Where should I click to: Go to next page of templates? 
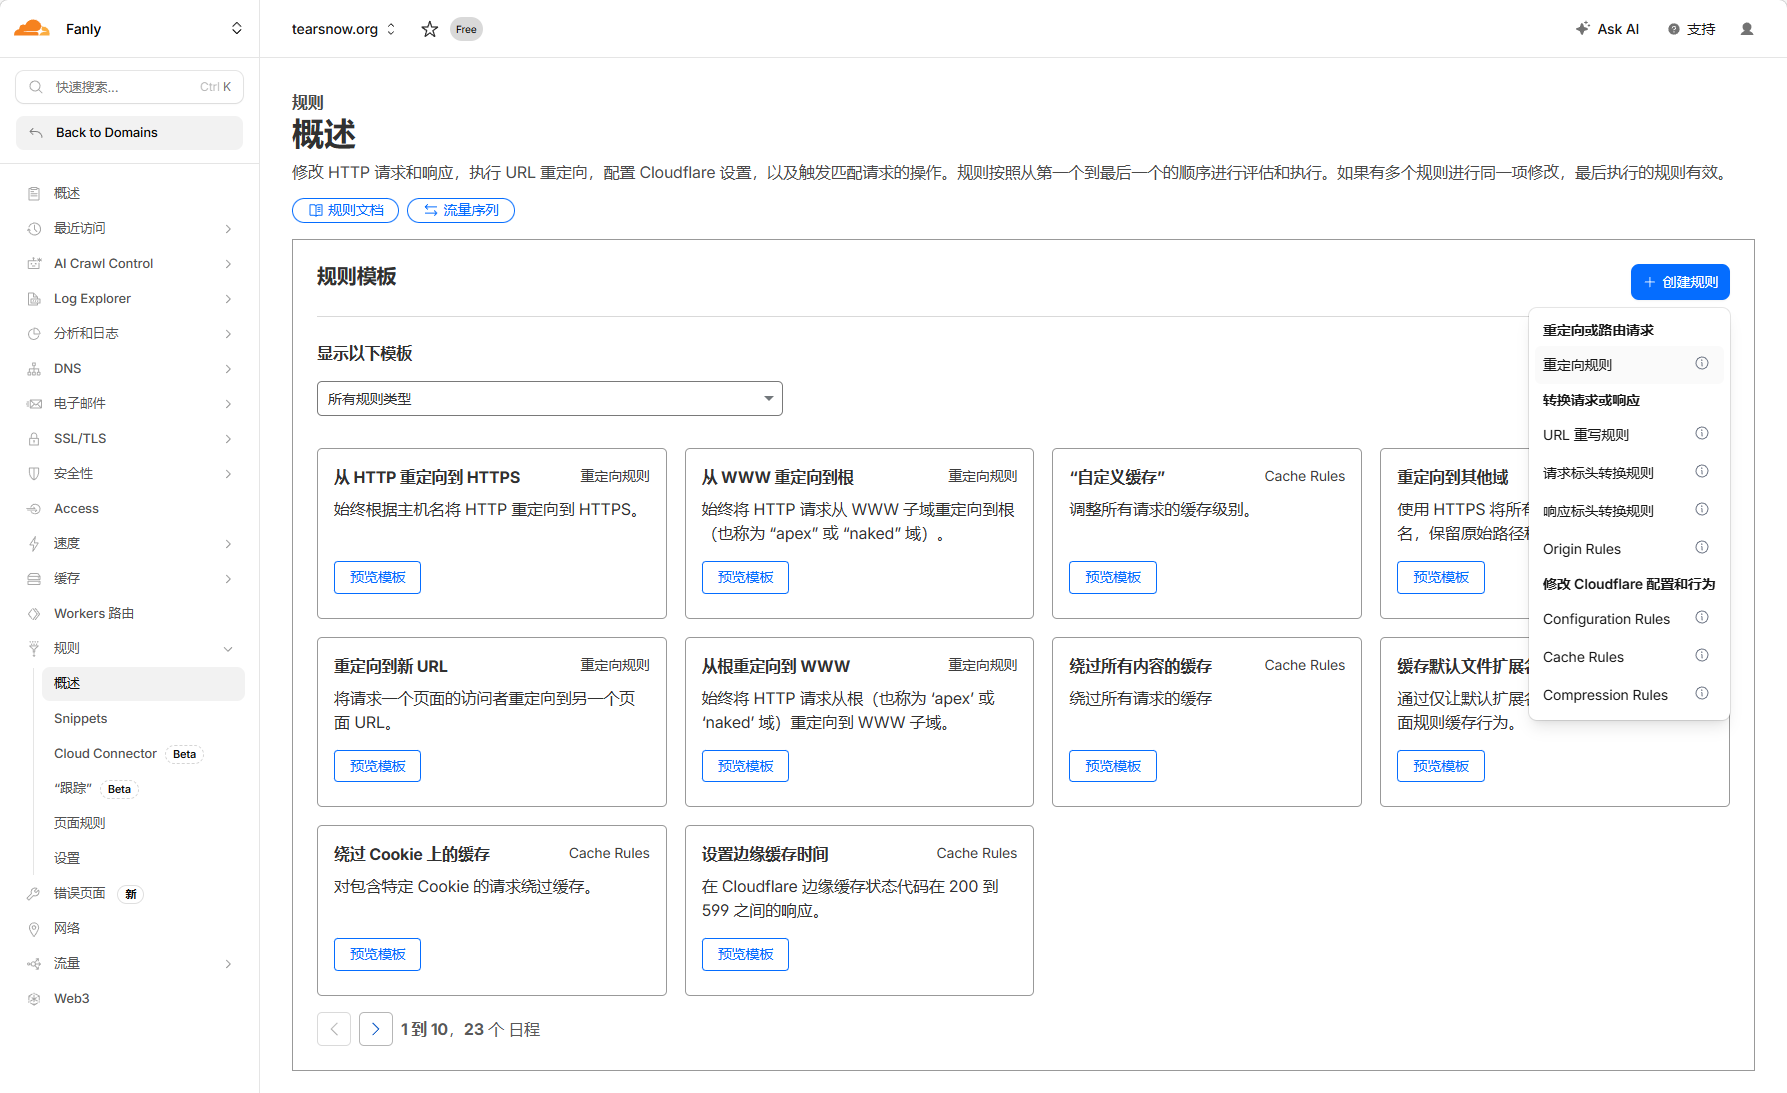[376, 1029]
